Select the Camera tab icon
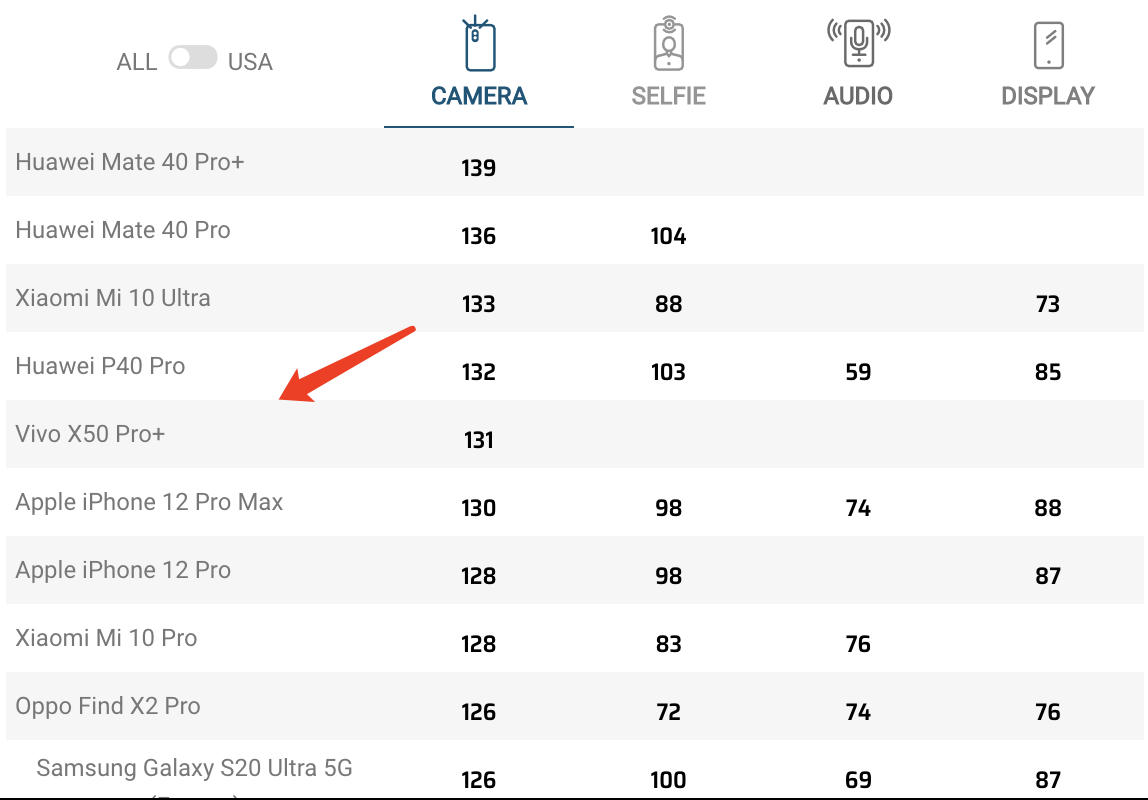1148x800 pixels. coord(478,44)
